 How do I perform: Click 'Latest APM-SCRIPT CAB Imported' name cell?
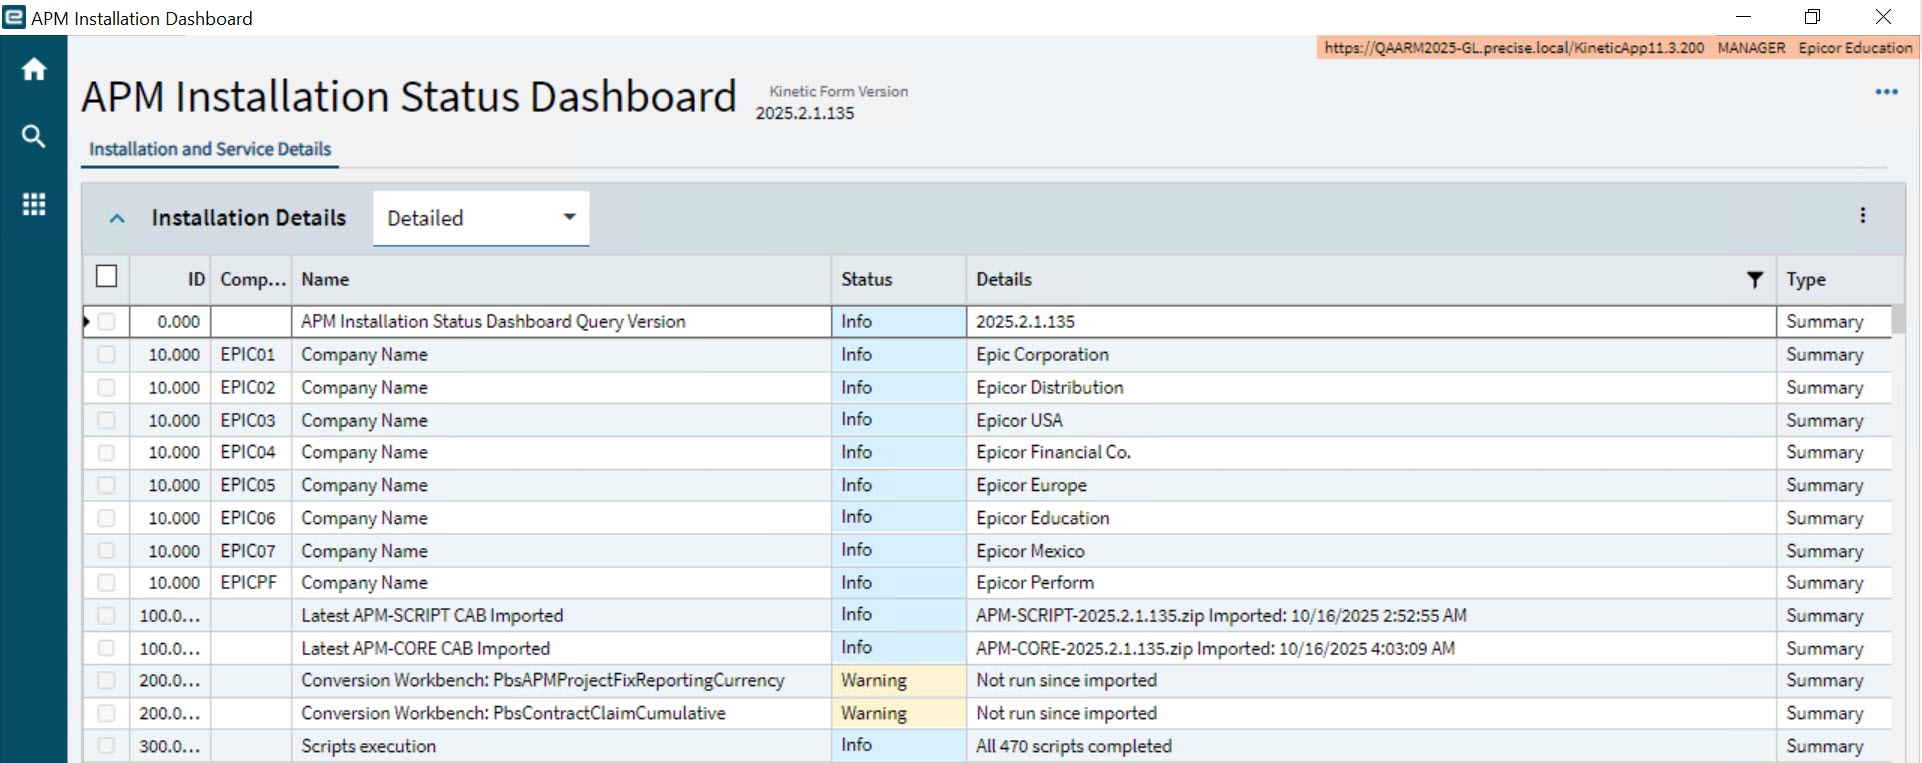point(561,616)
